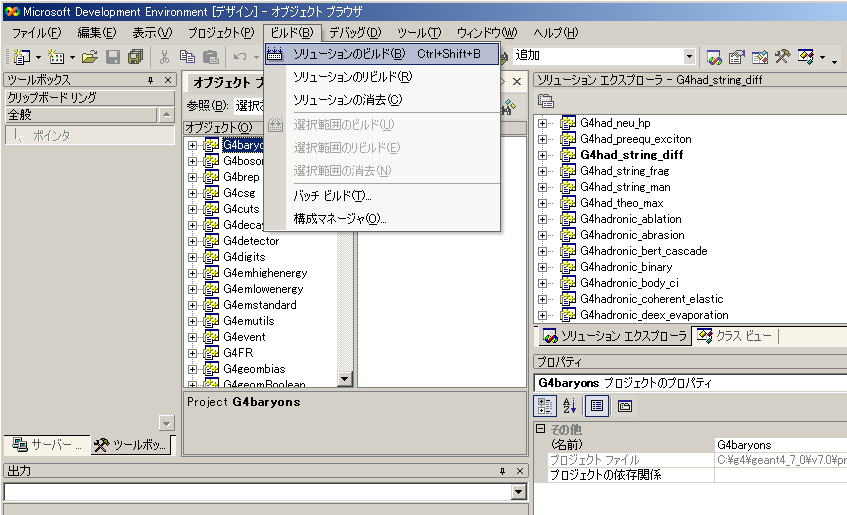
Task: Click the (名前) property value G4baryons
Action: pyautogui.click(x=780, y=445)
